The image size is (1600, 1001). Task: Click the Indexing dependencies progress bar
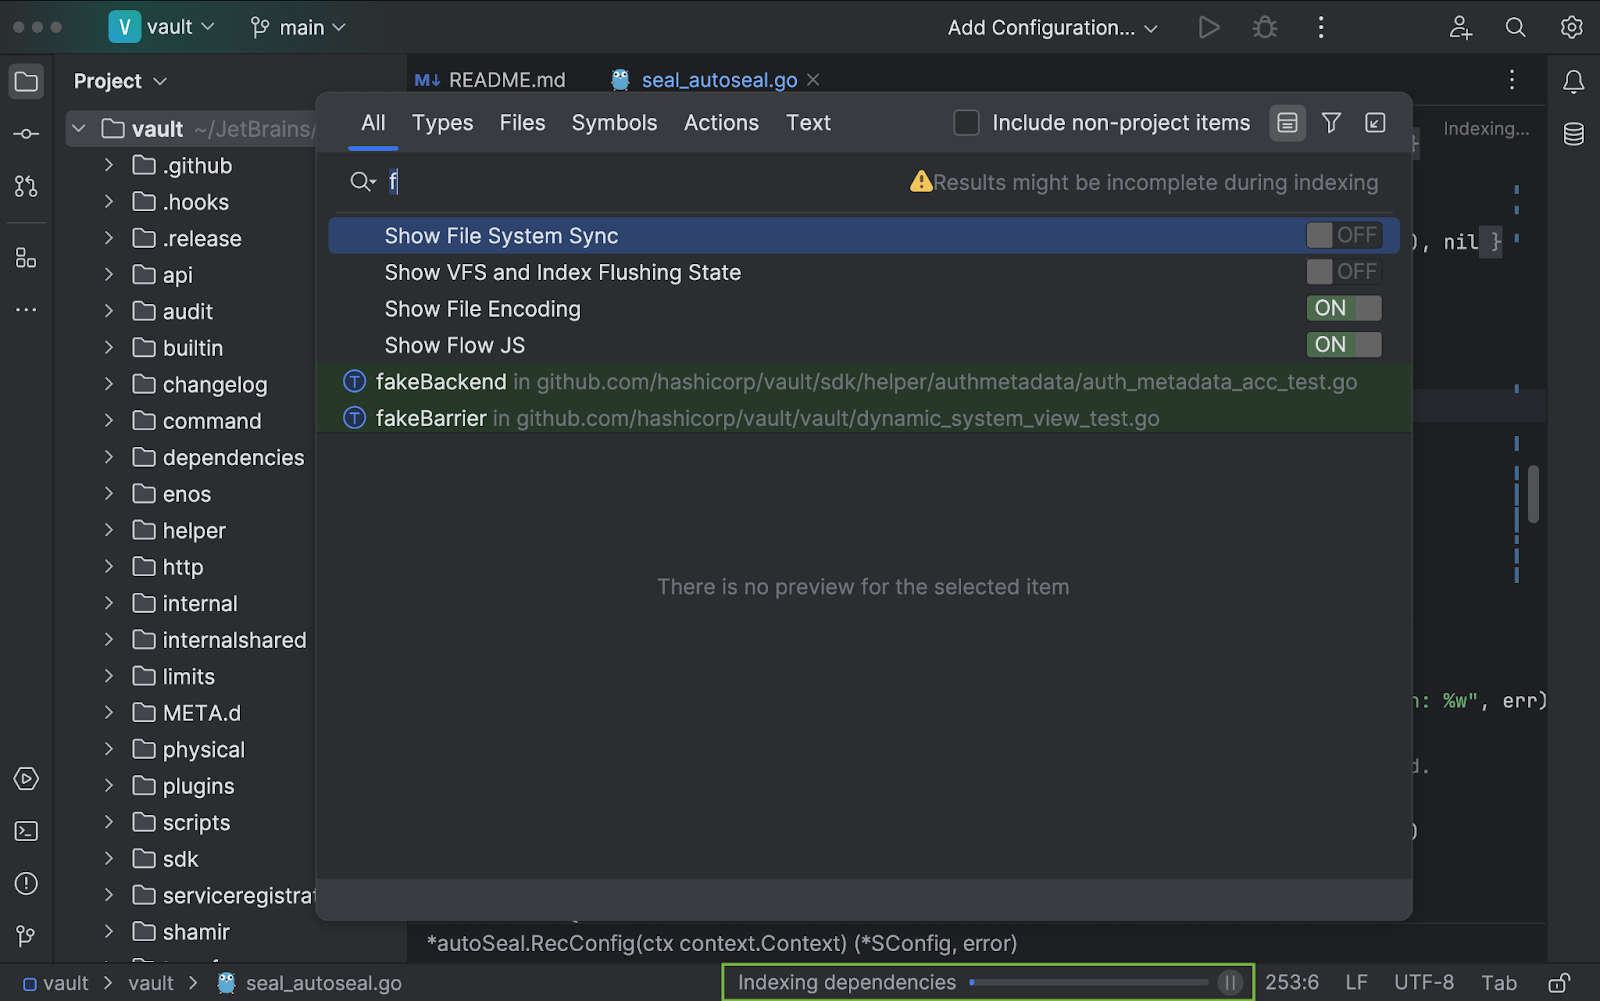point(1090,983)
